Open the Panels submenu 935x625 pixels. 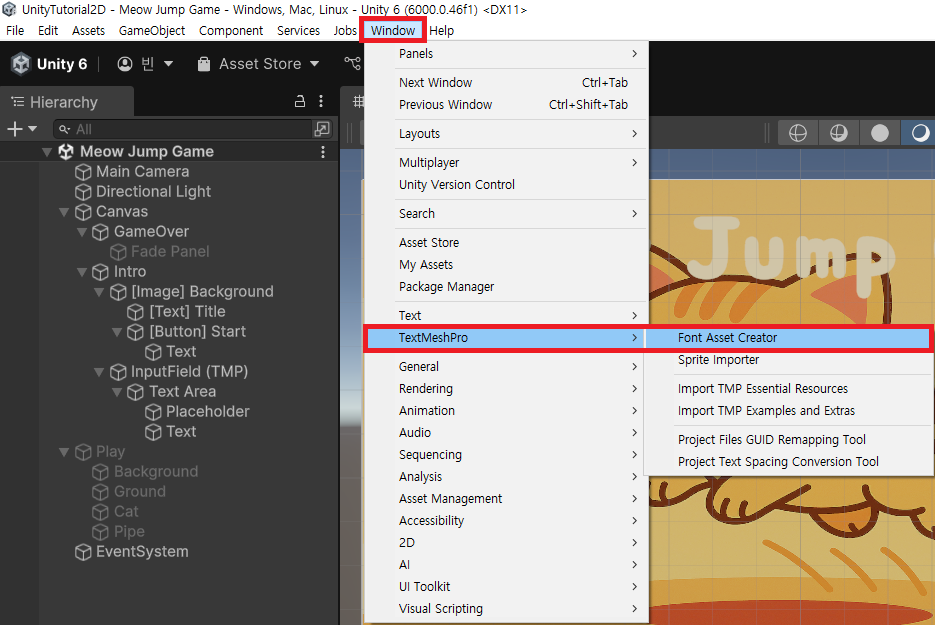coord(506,54)
